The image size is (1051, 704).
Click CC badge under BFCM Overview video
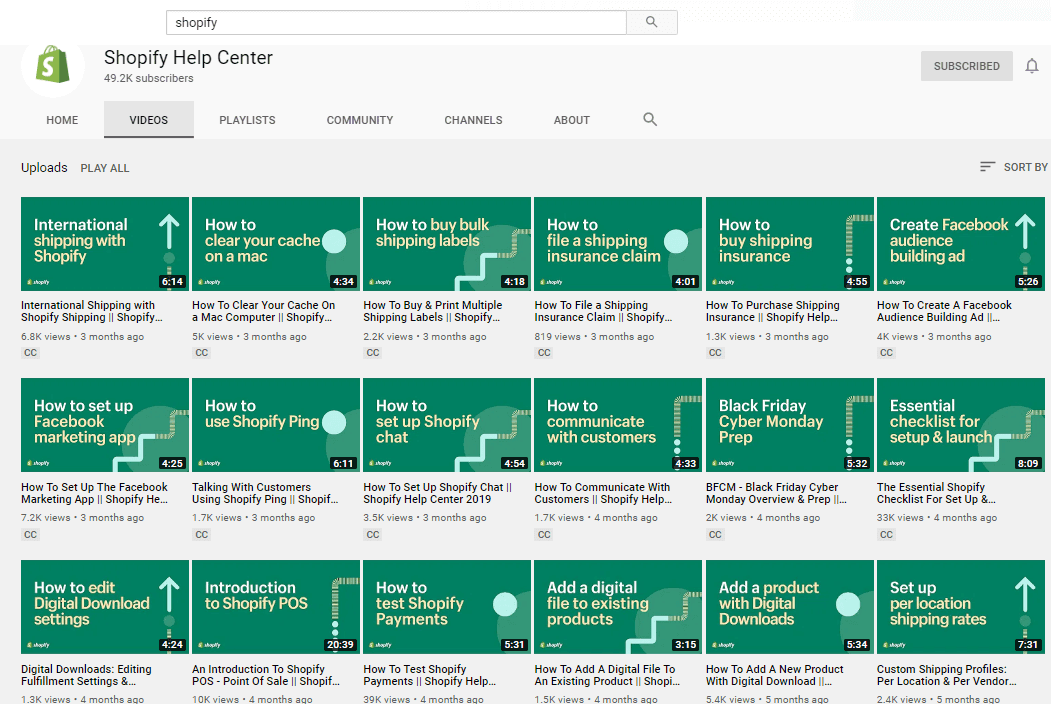pos(715,534)
